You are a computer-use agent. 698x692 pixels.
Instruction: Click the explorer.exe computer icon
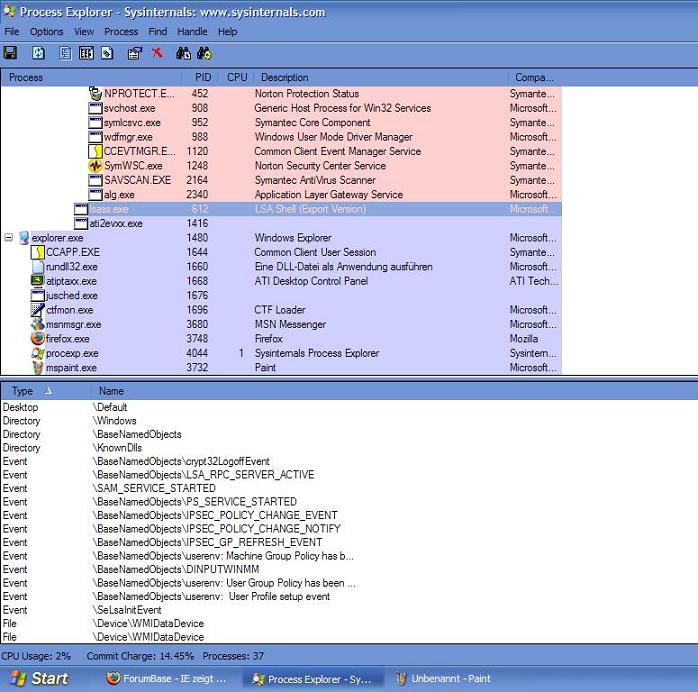[x=24, y=238]
